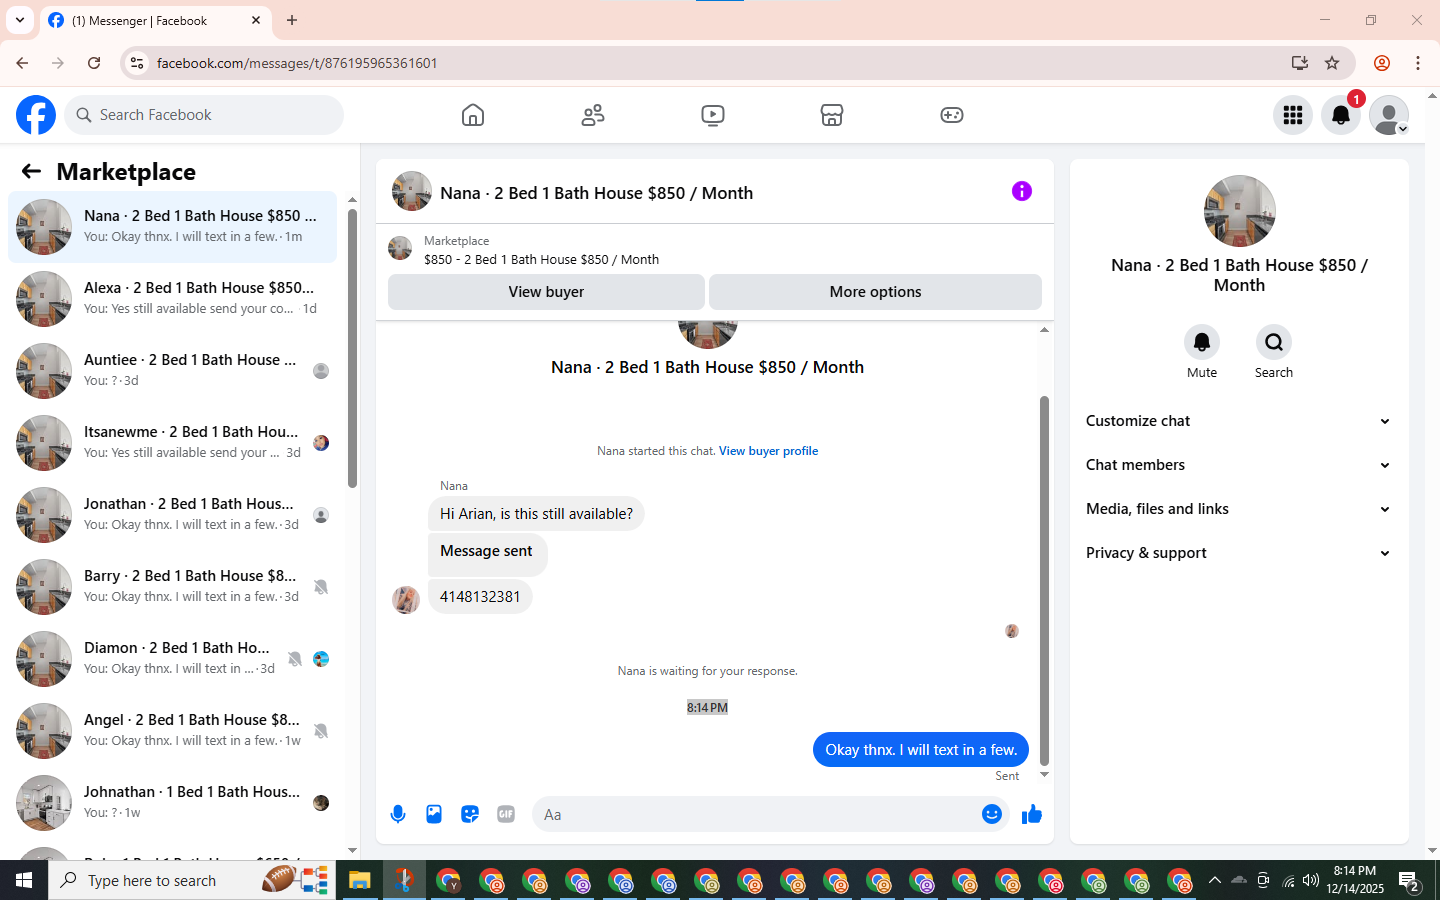Open the Notifications bell with badge

click(x=1341, y=115)
